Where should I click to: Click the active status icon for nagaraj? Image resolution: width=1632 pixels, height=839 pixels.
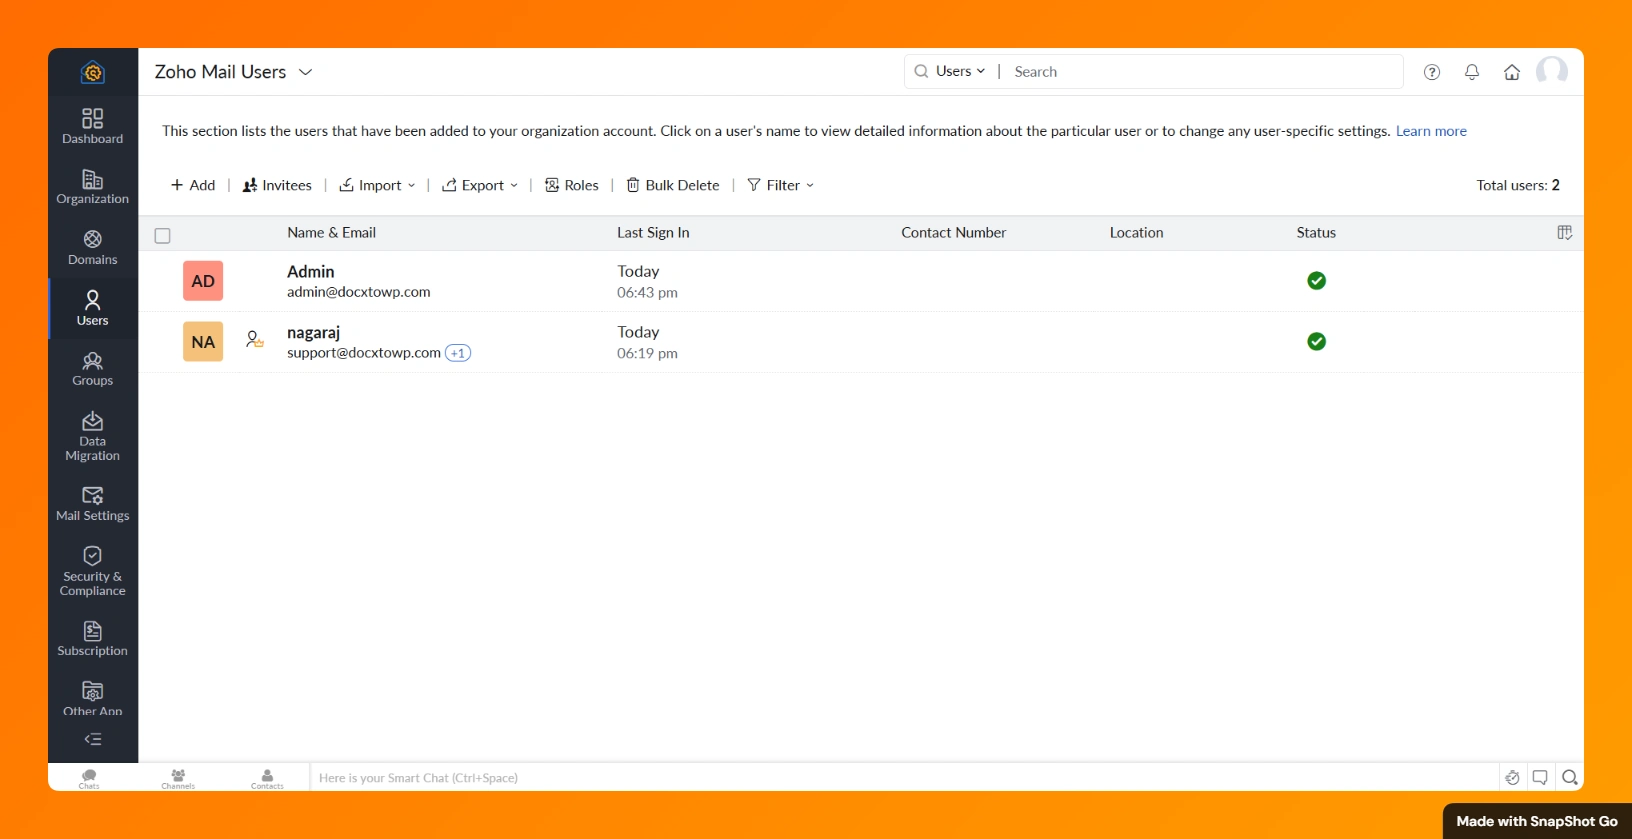coord(1317,341)
